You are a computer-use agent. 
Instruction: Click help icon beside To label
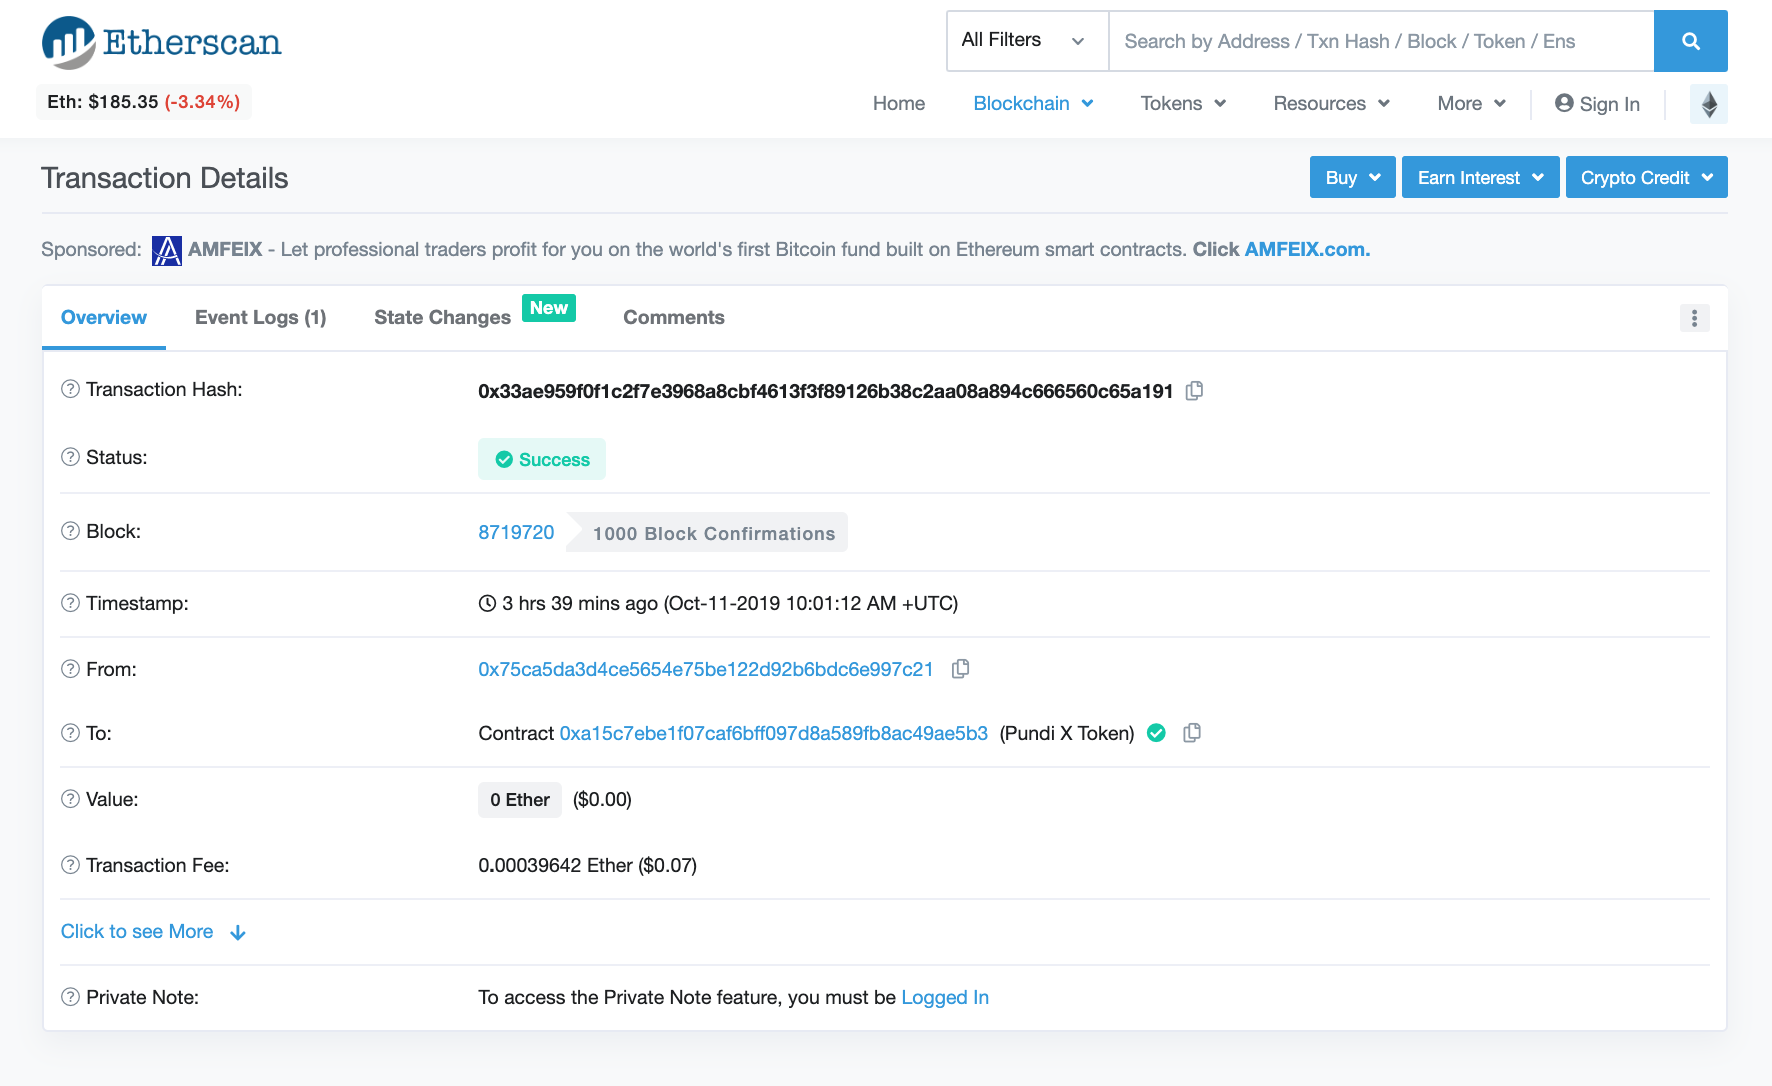click(x=70, y=733)
